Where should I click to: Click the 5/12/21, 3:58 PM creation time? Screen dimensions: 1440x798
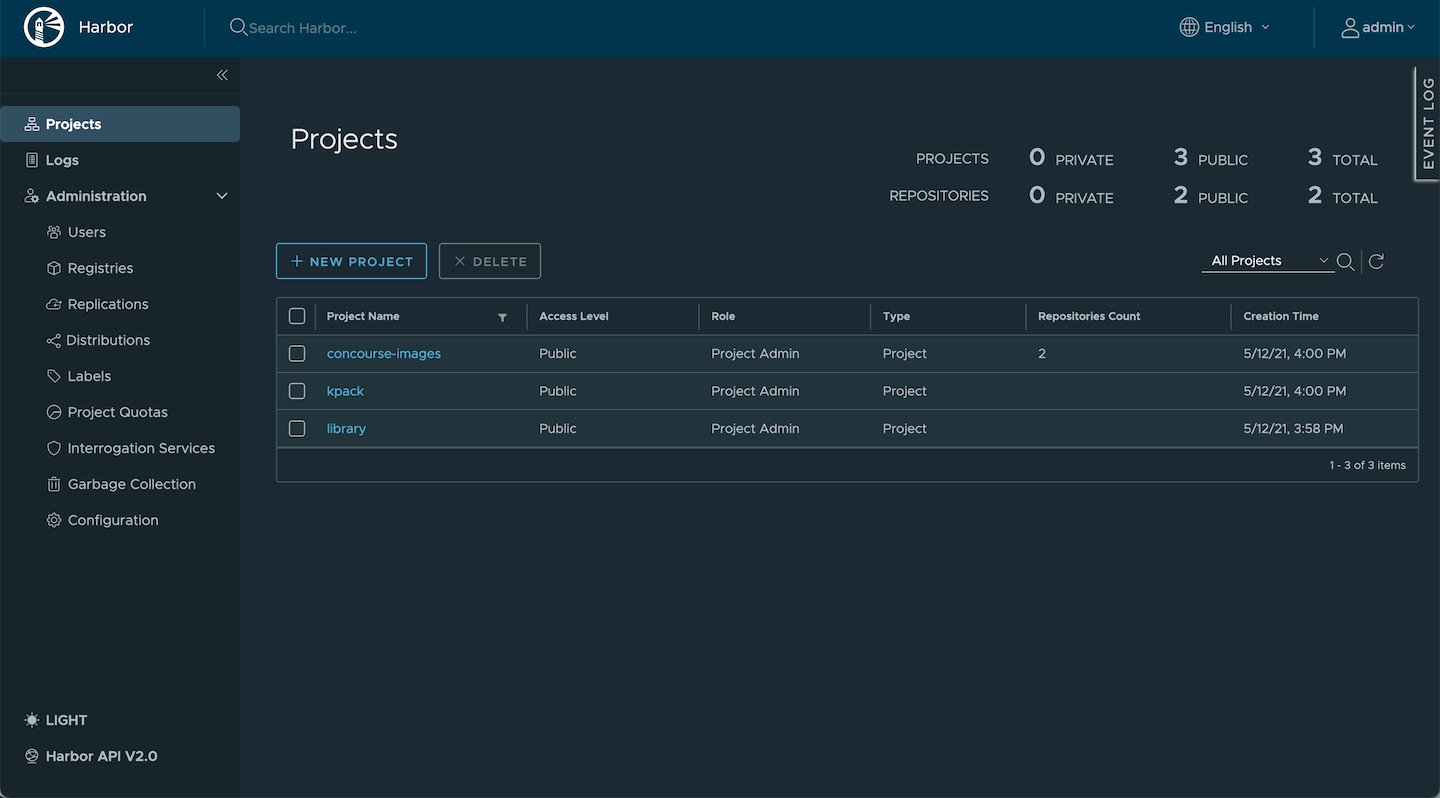coord(1293,428)
